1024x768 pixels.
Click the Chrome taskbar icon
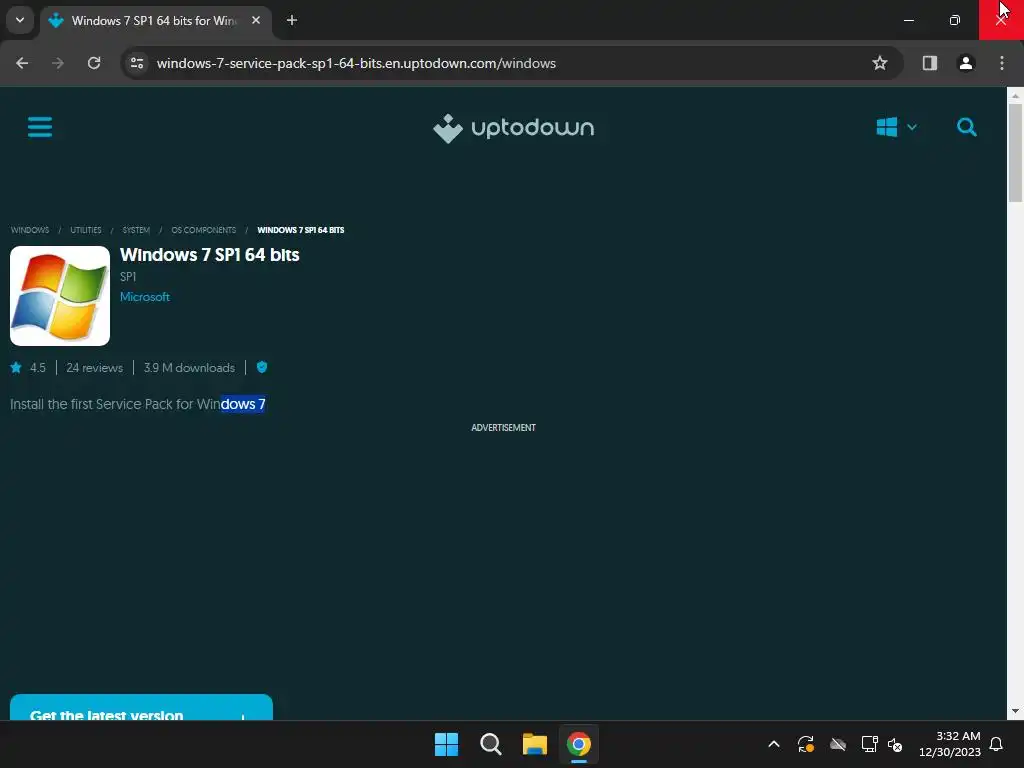coord(579,744)
